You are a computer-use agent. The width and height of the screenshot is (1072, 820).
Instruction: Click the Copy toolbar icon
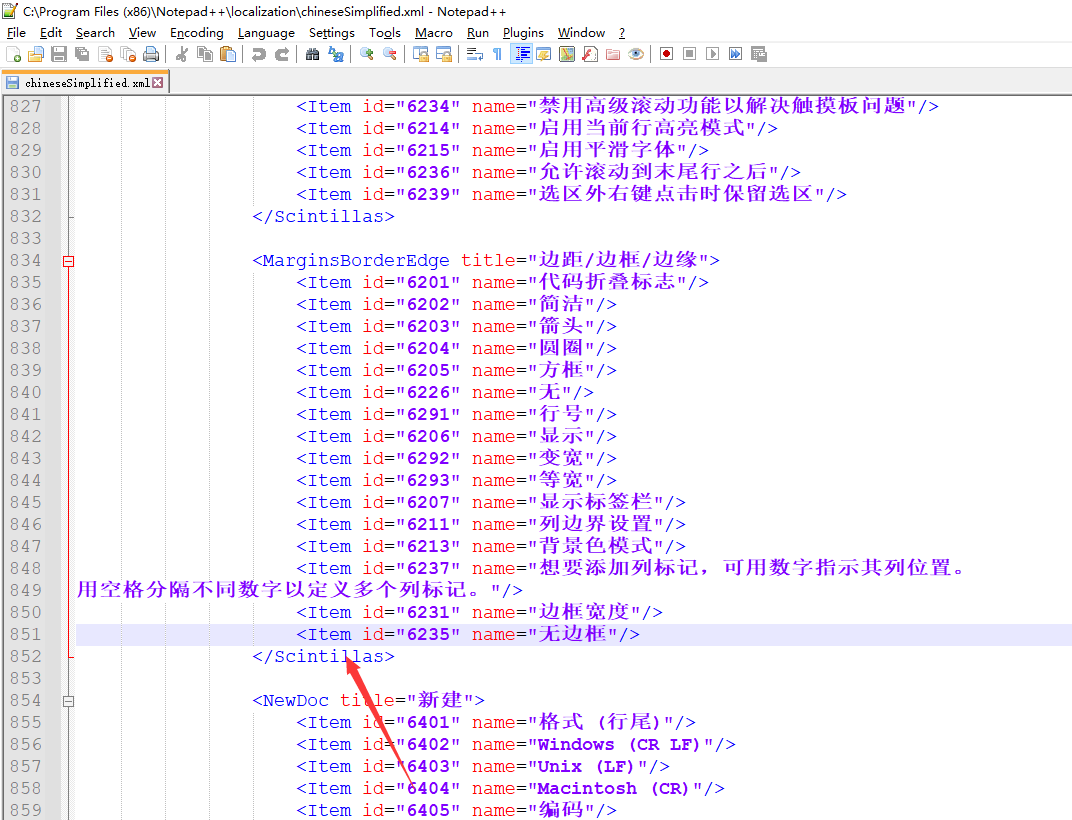click(204, 55)
